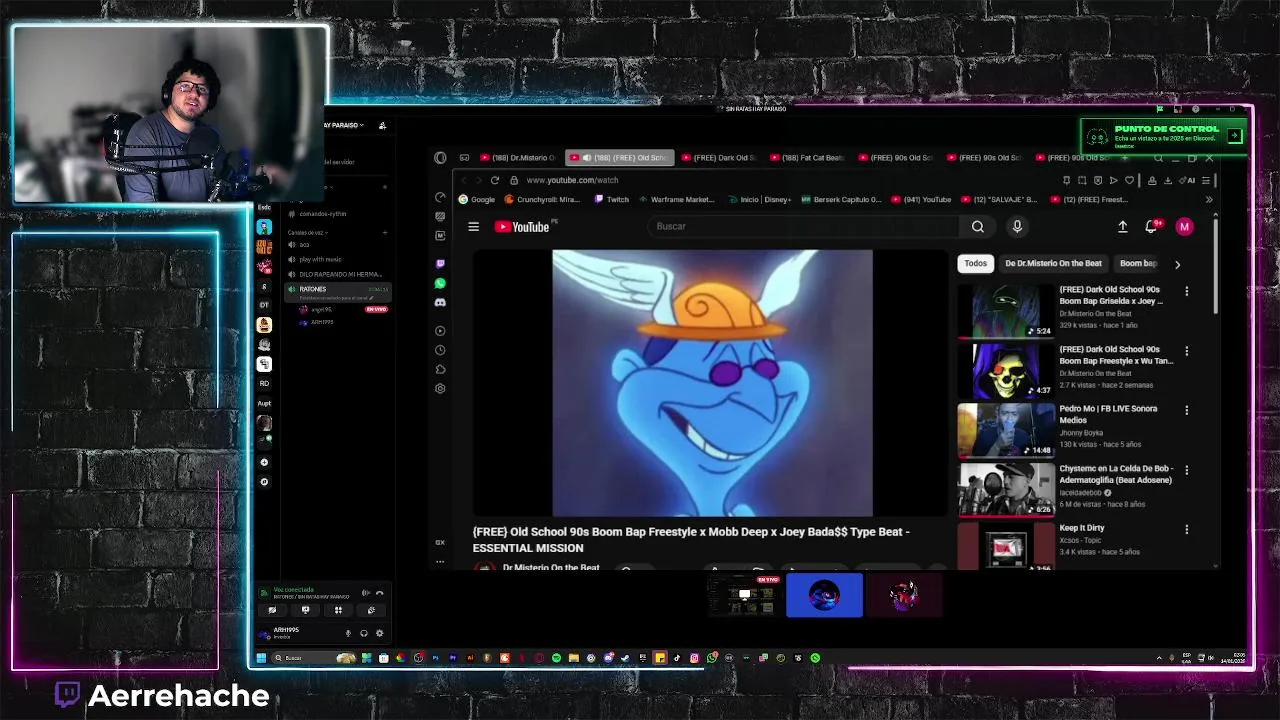Open the Twitch bookmark
The height and width of the screenshot is (720, 1280).
[x=612, y=199]
